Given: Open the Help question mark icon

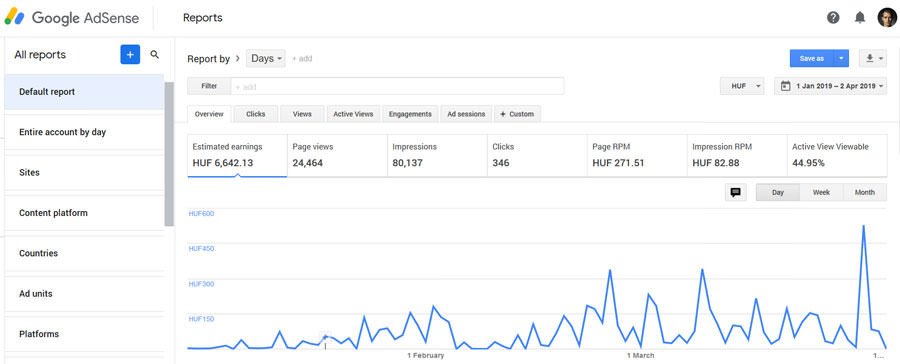Looking at the screenshot, I should click(833, 18).
